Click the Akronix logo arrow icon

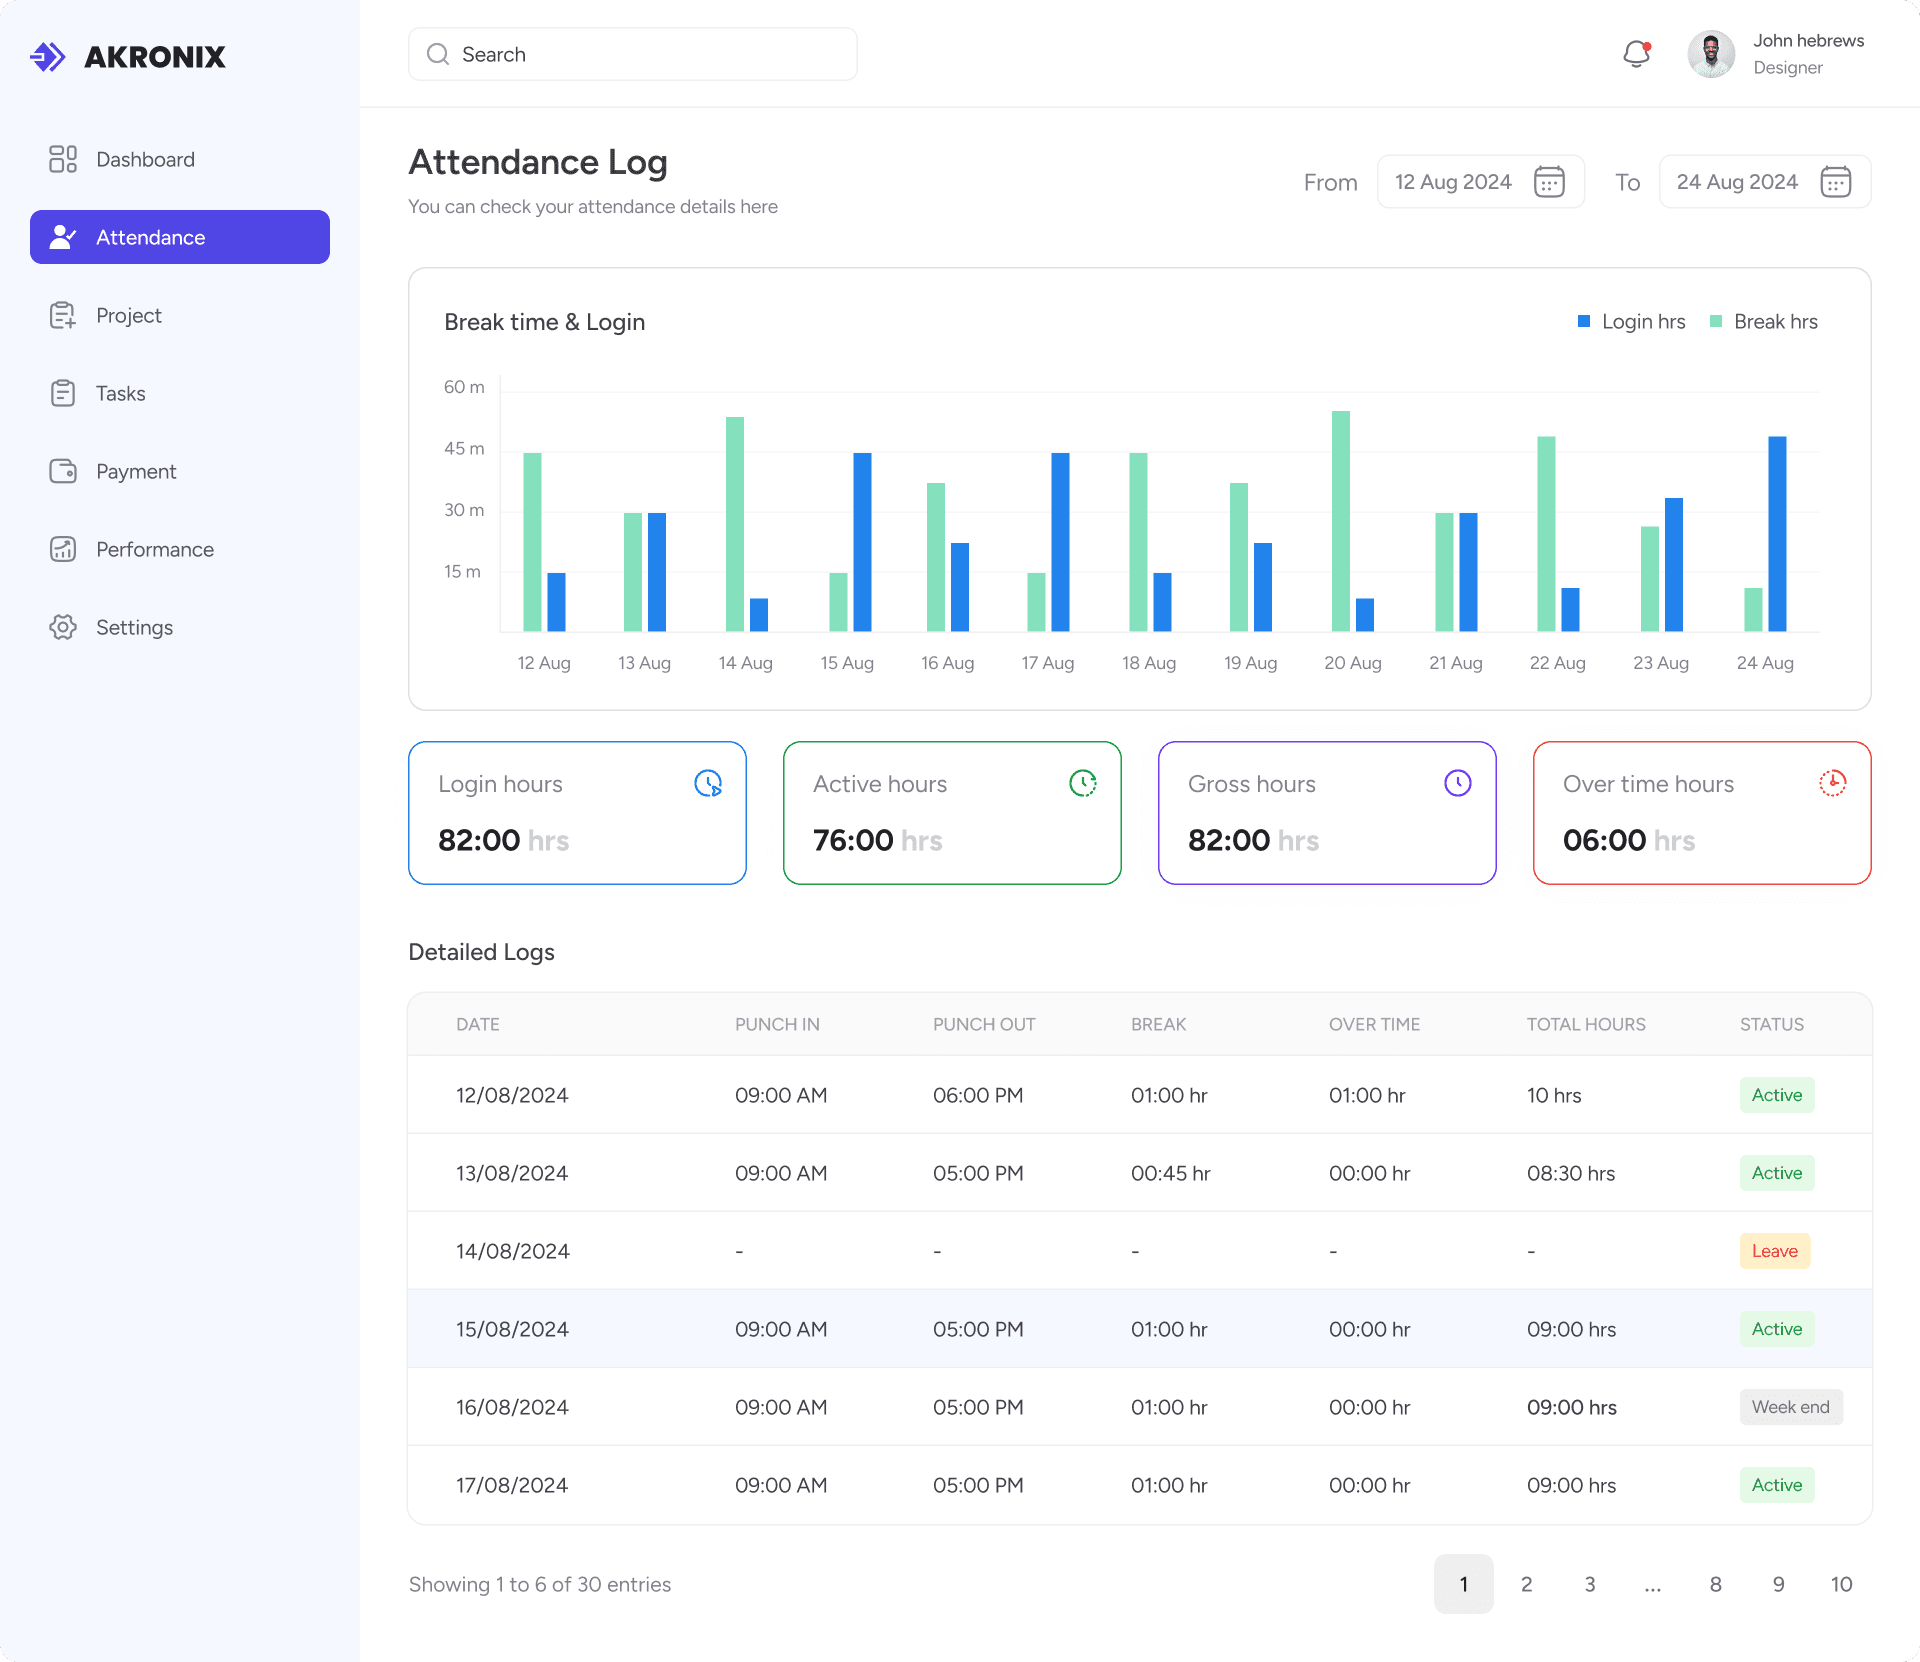point(47,57)
